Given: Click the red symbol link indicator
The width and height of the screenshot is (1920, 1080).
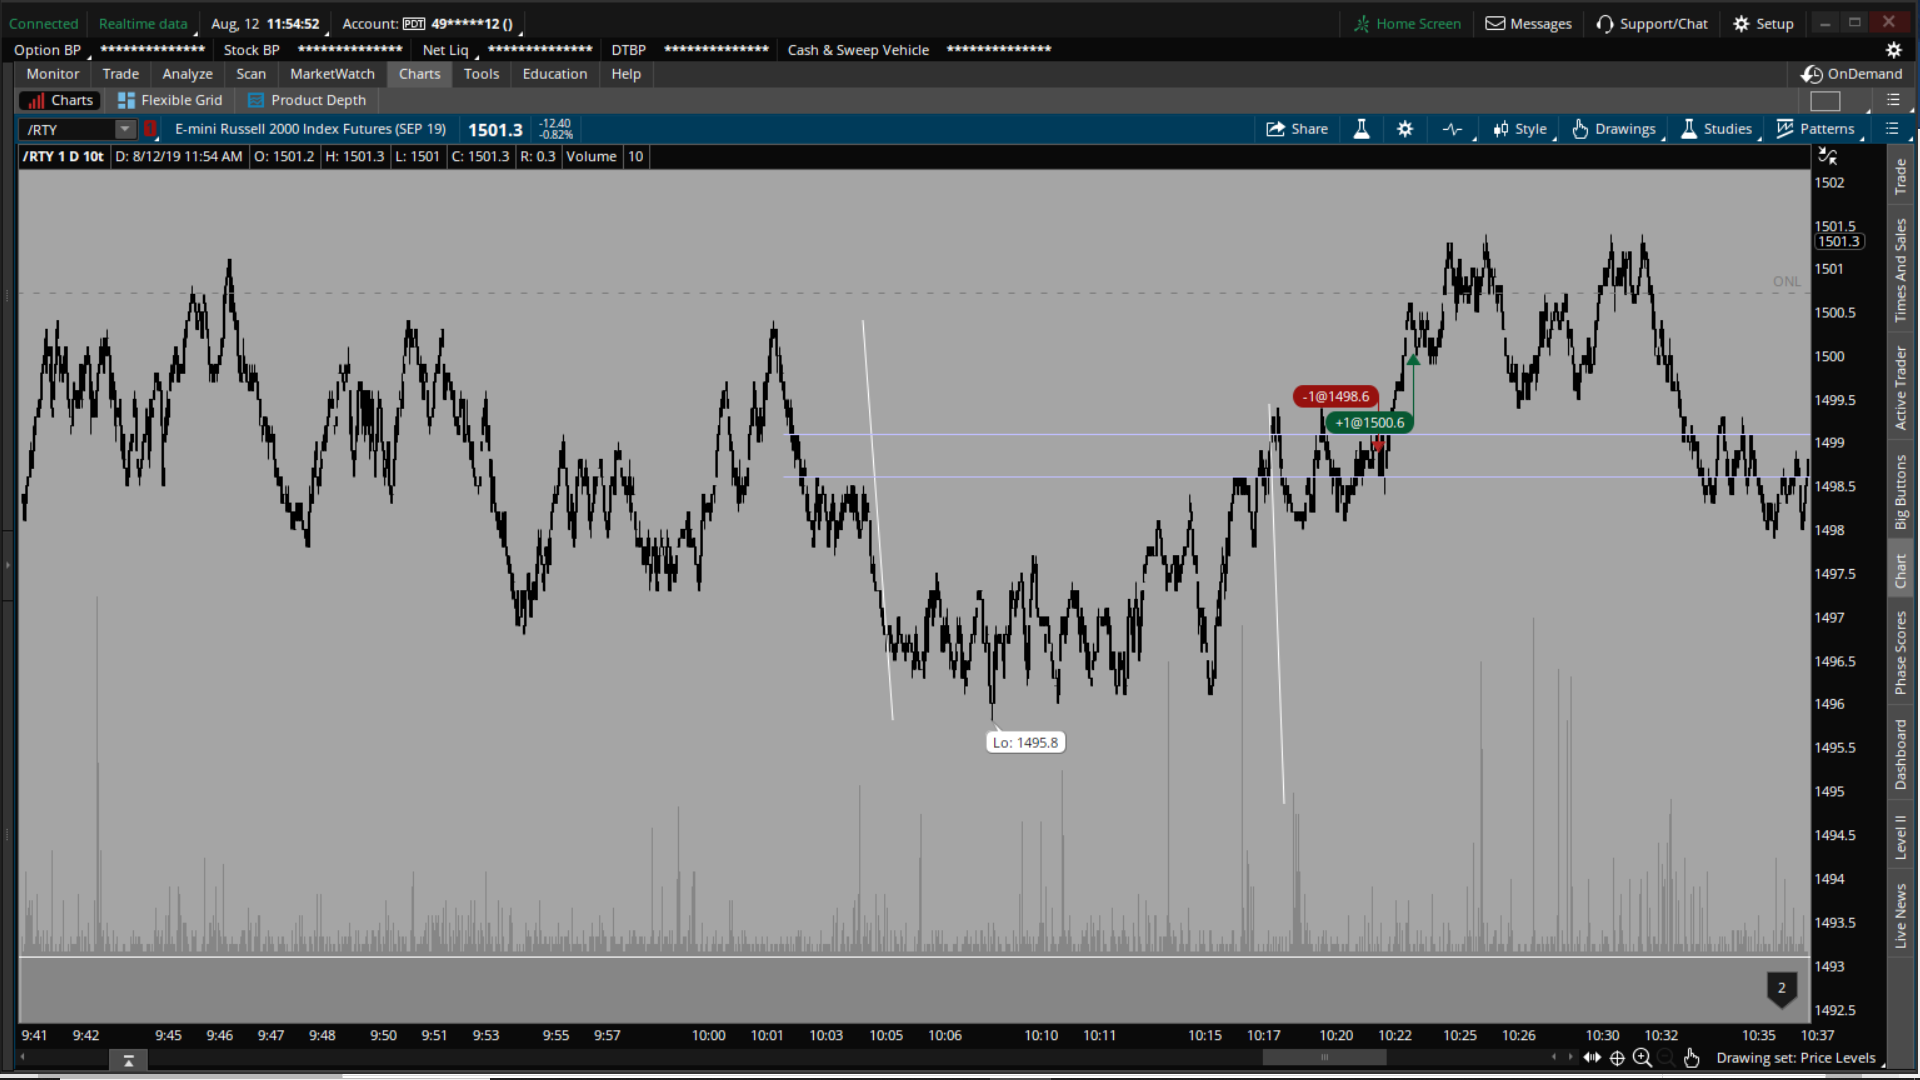Looking at the screenshot, I should 150,129.
